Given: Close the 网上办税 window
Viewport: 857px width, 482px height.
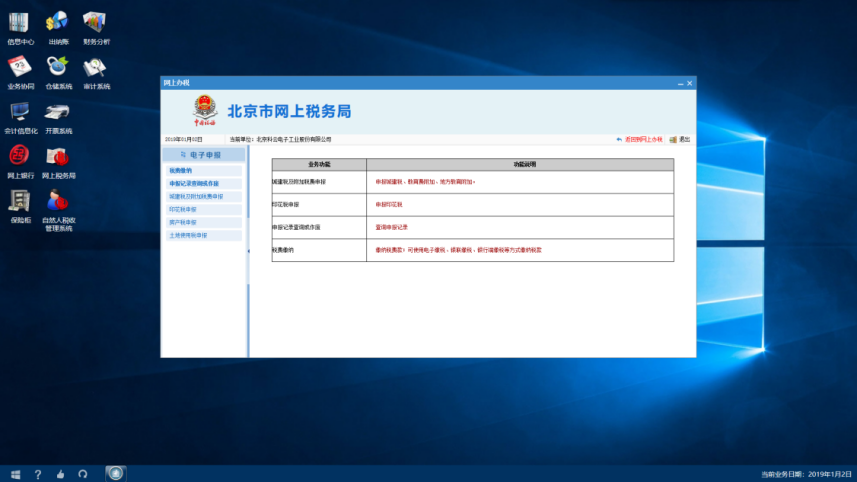Looking at the screenshot, I should (690, 83).
